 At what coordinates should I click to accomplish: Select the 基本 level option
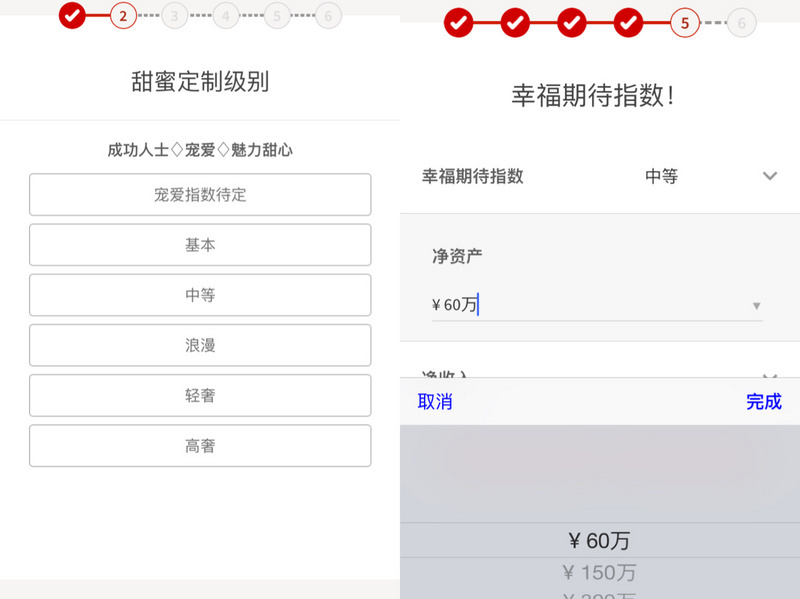tap(200, 245)
